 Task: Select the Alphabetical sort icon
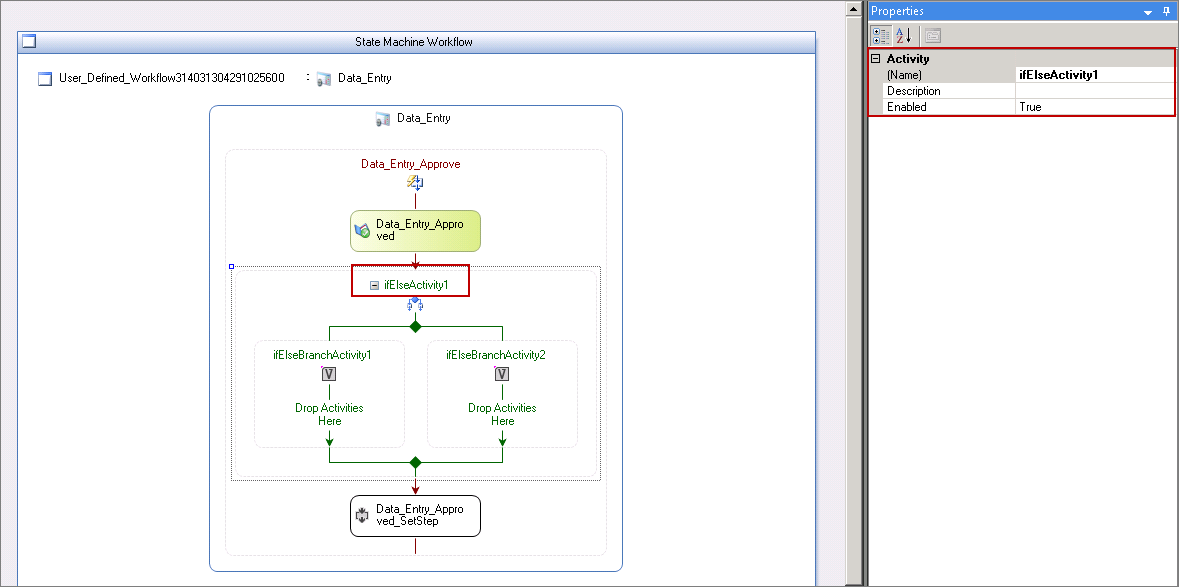(x=903, y=35)
